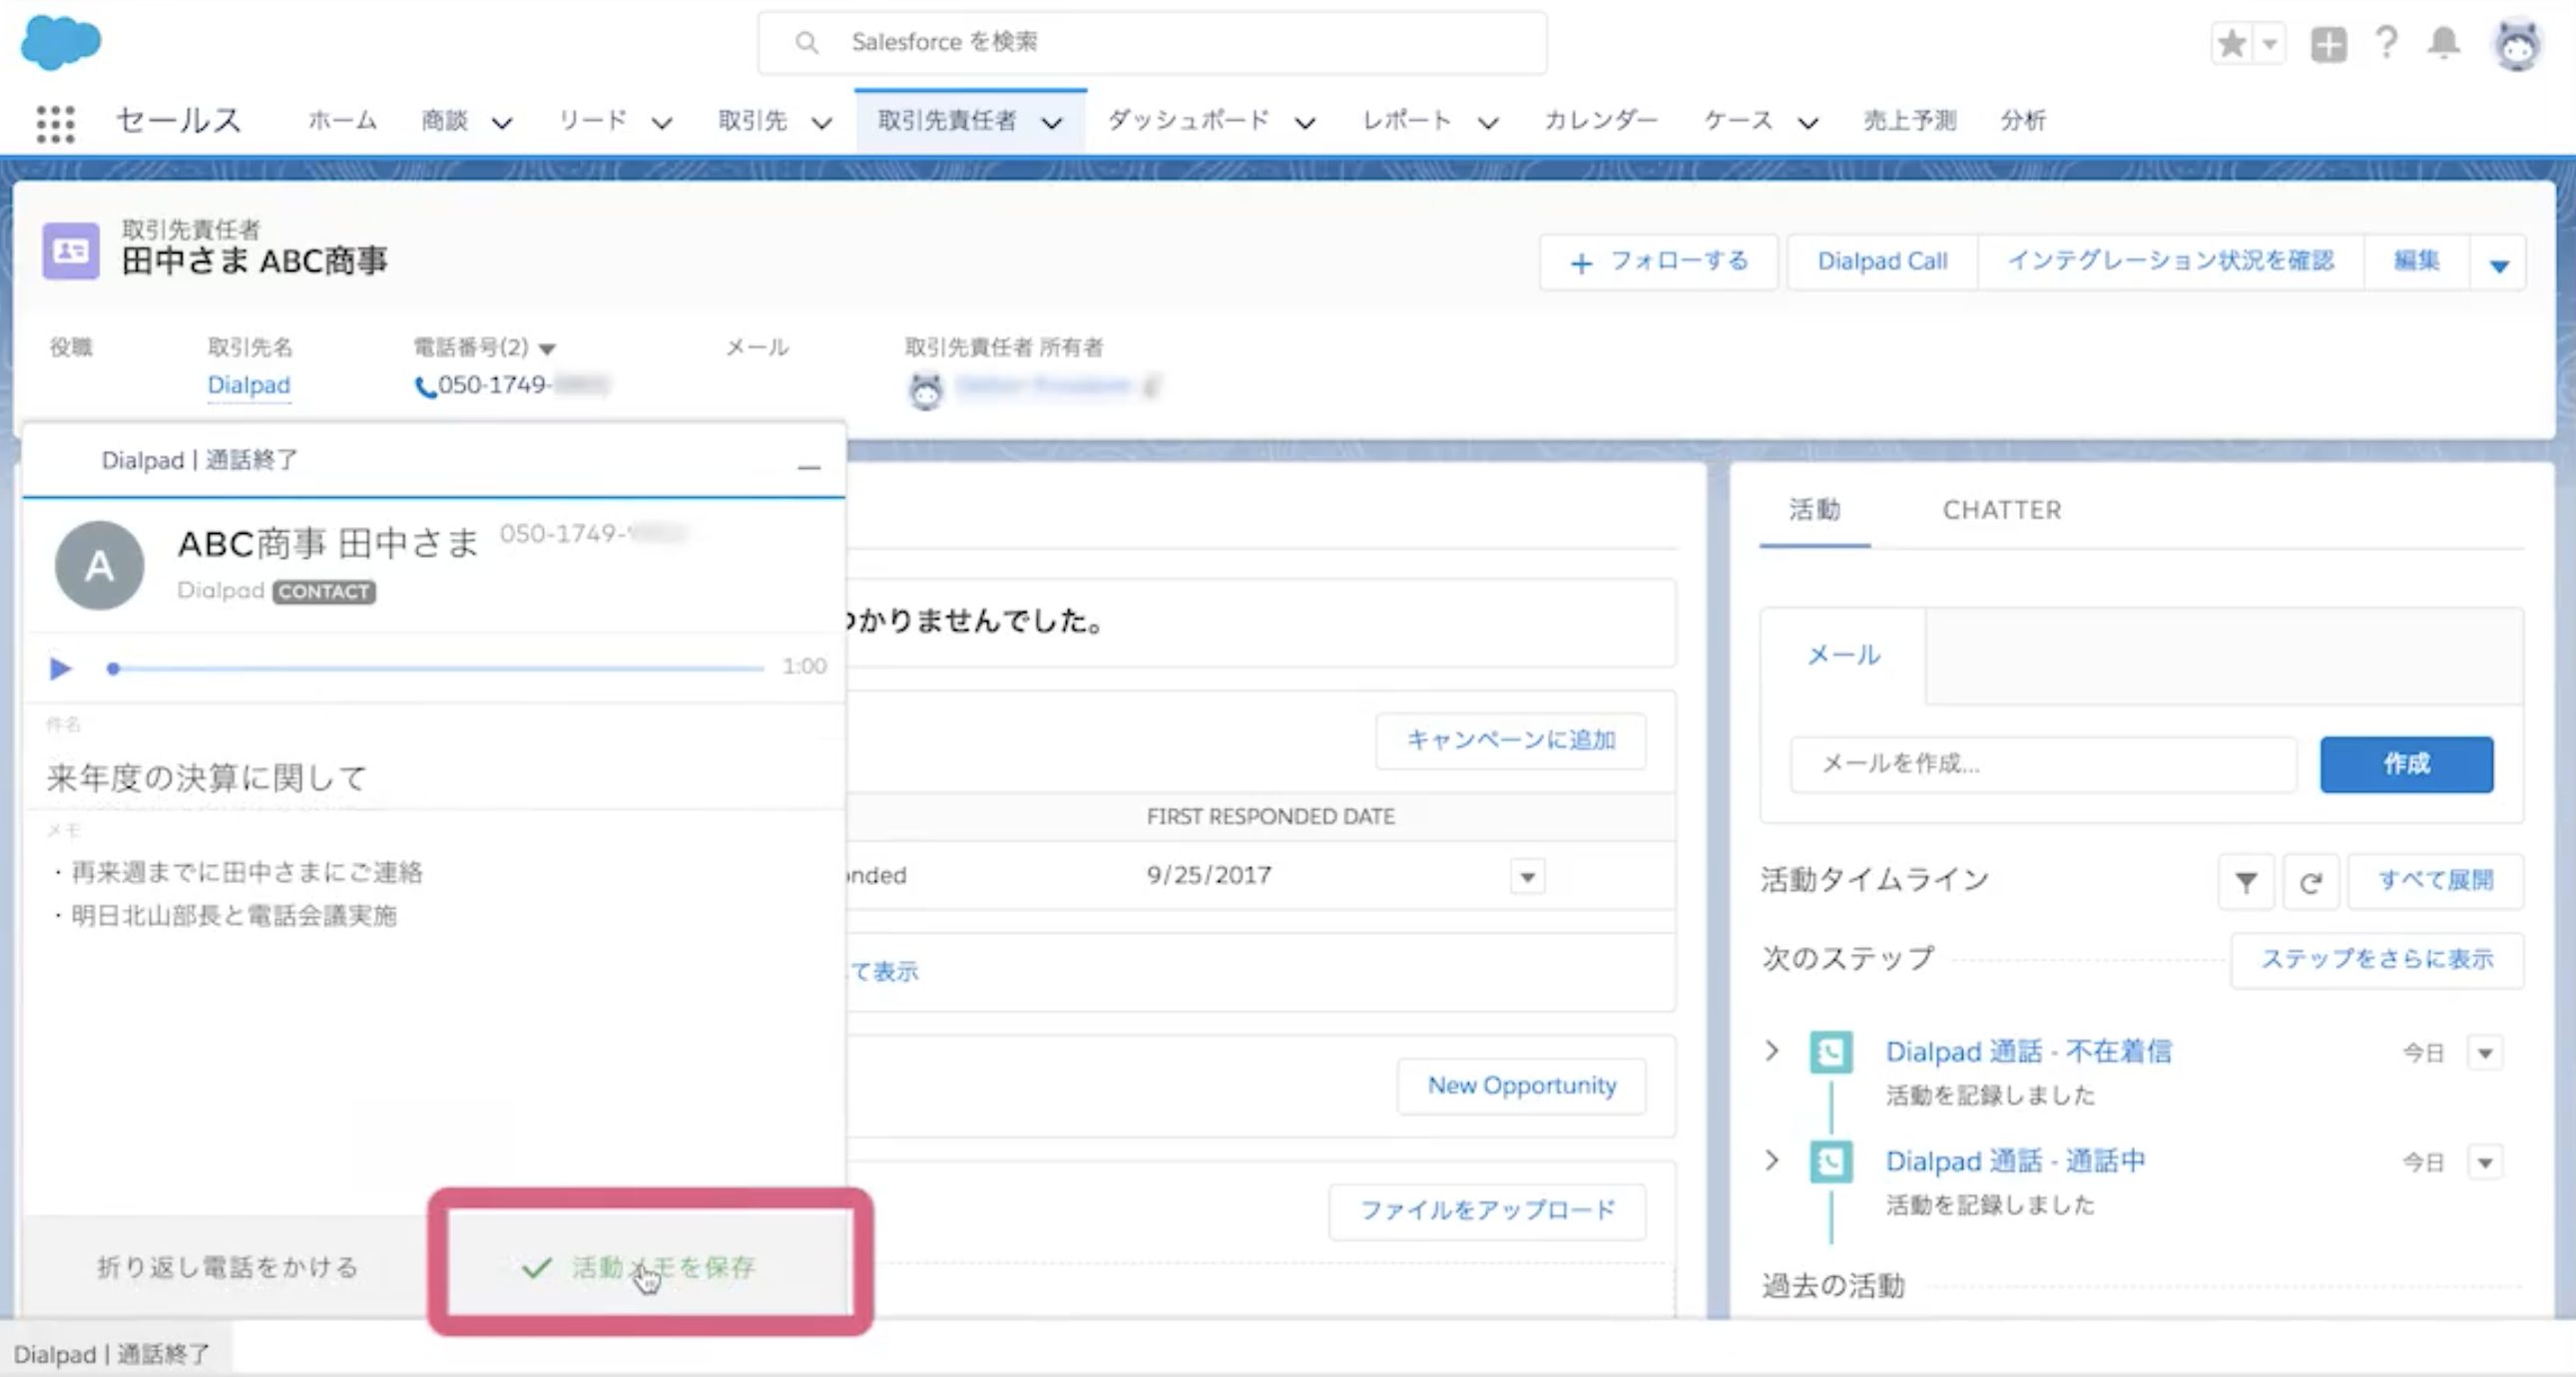Click the フォローする button
The height and width of the screenshot is (1377, 2576).
pos(1659,262)
